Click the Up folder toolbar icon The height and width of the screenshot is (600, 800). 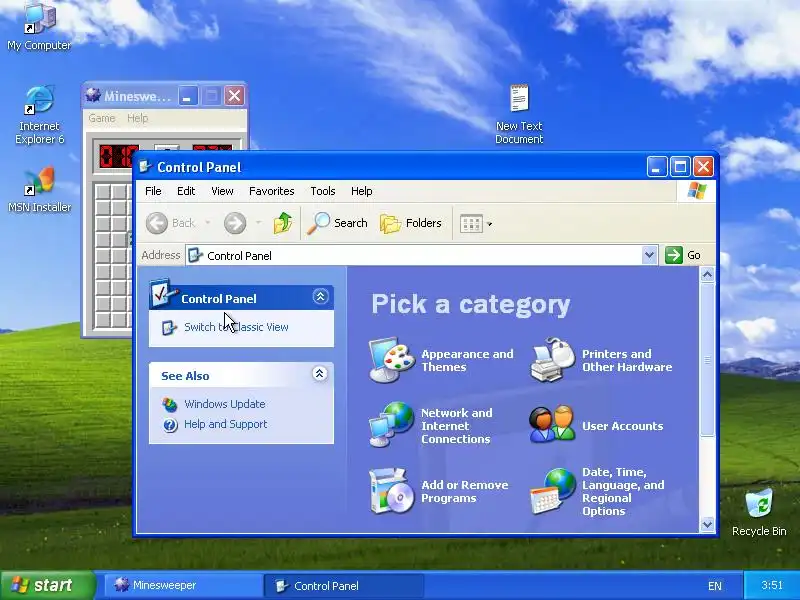[x=283, y=223]
